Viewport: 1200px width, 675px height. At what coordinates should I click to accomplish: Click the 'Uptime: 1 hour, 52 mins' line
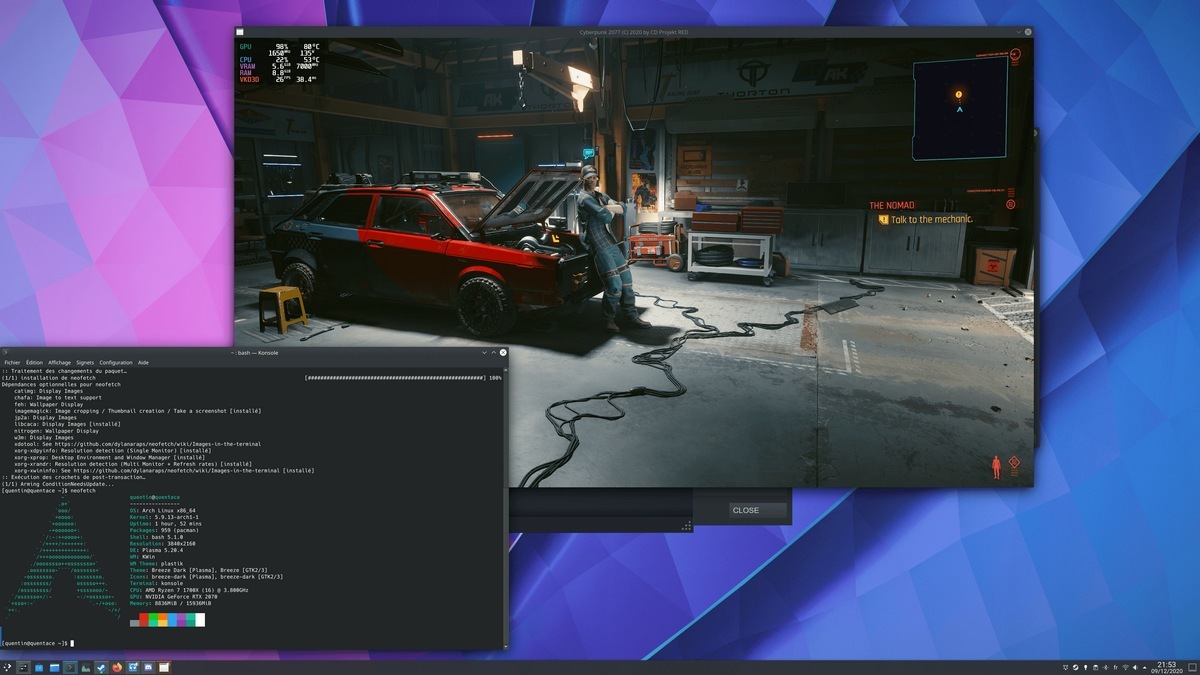coord(166,524)
